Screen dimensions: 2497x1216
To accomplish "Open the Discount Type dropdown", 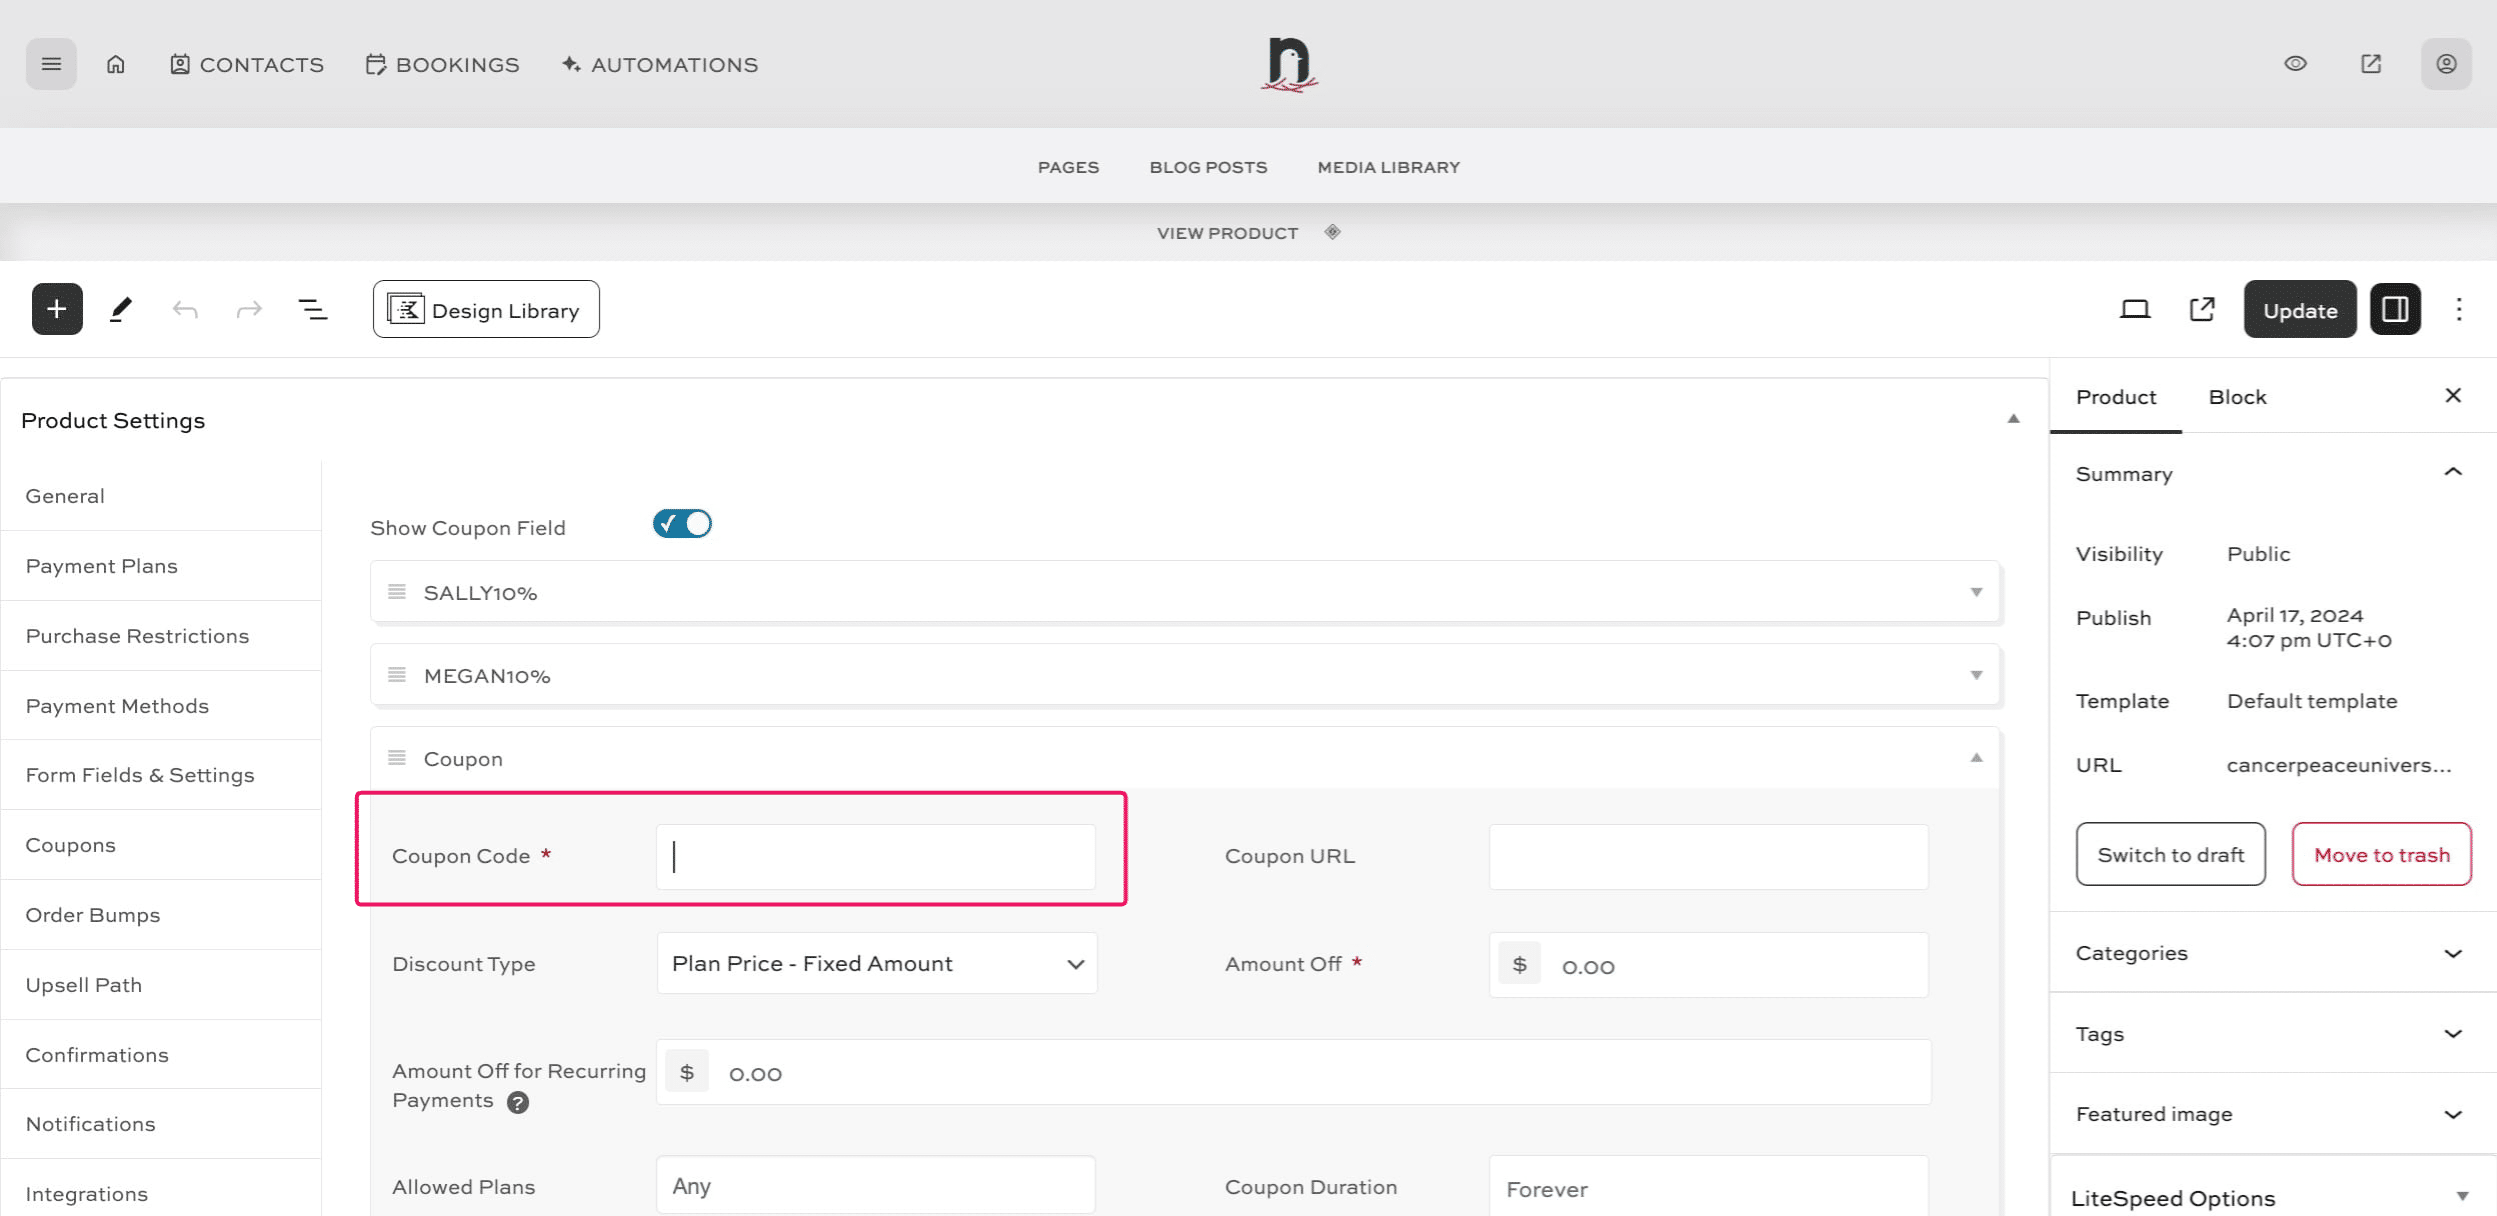I will [x=876, y=963].
